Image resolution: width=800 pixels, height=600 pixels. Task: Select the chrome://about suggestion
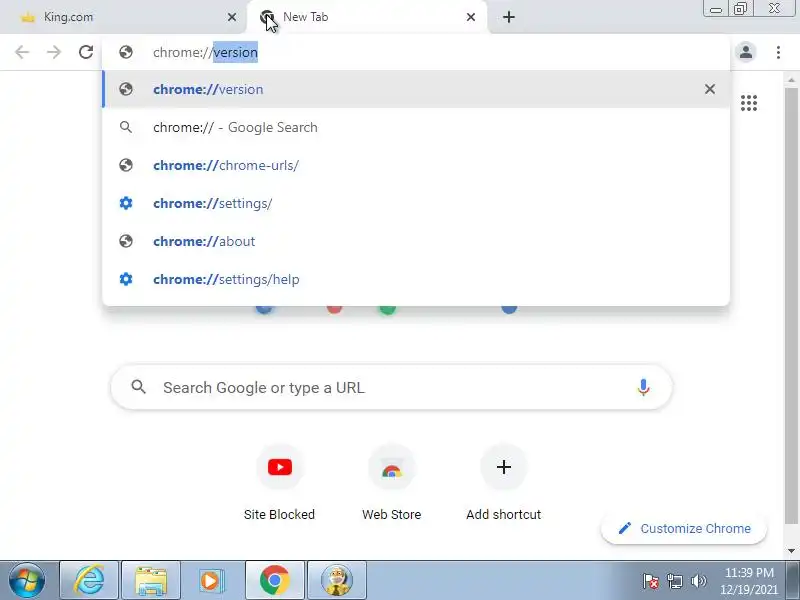[416, 241]
